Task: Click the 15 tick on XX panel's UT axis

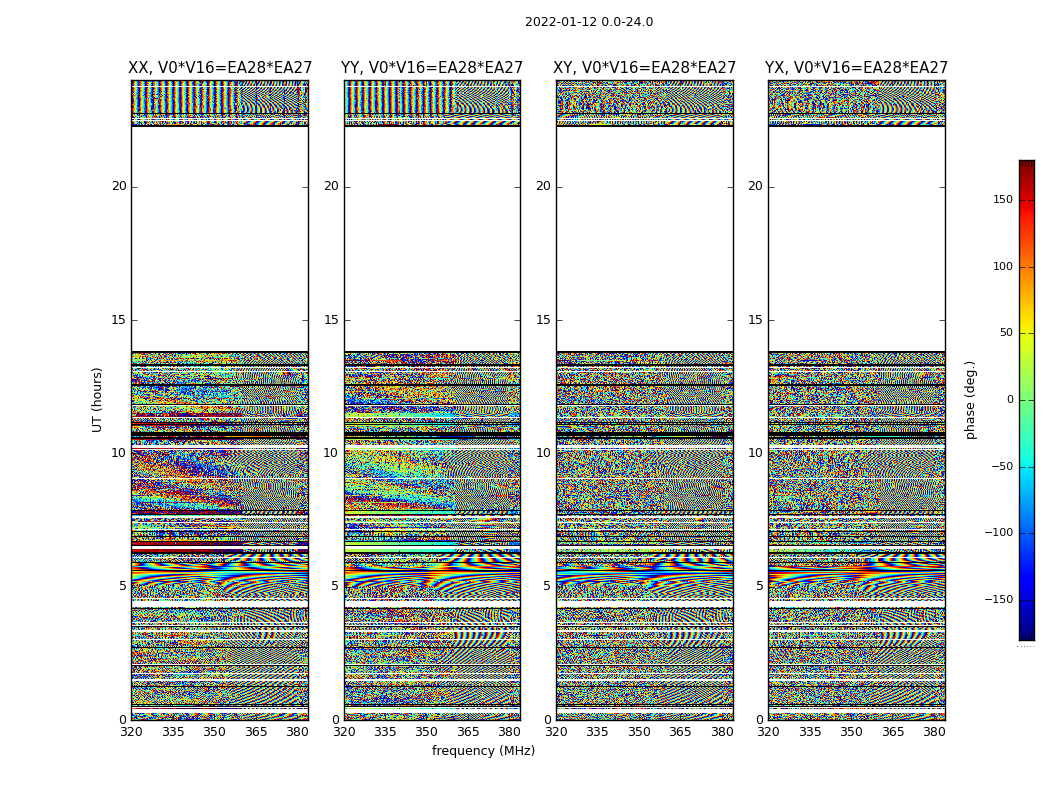Action: (119, 320)
